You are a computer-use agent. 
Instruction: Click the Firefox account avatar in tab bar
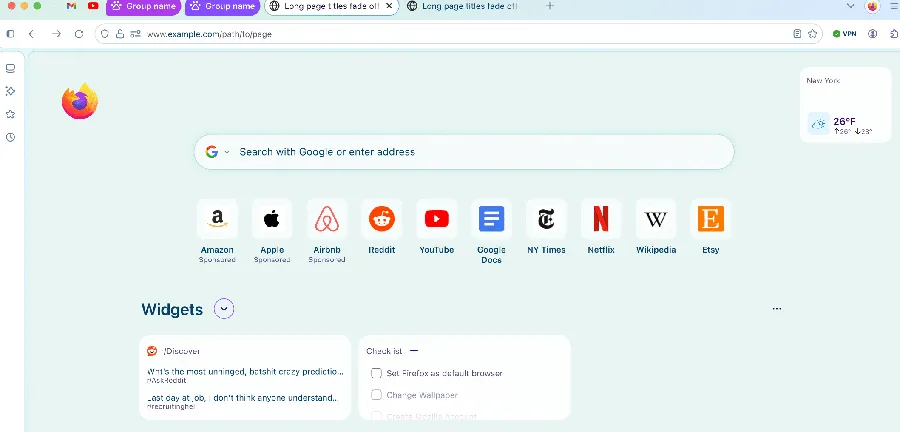point(872,6)
